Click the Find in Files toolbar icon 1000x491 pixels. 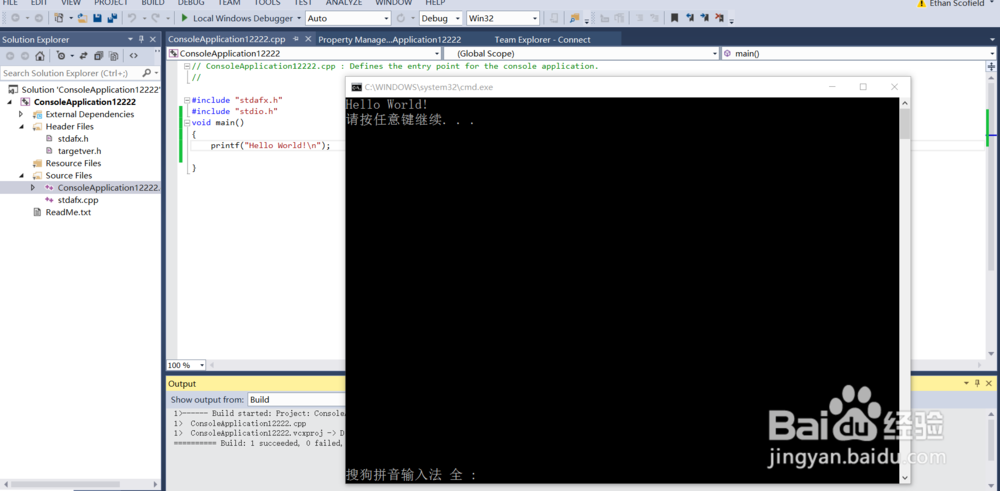tap(575, 18)
